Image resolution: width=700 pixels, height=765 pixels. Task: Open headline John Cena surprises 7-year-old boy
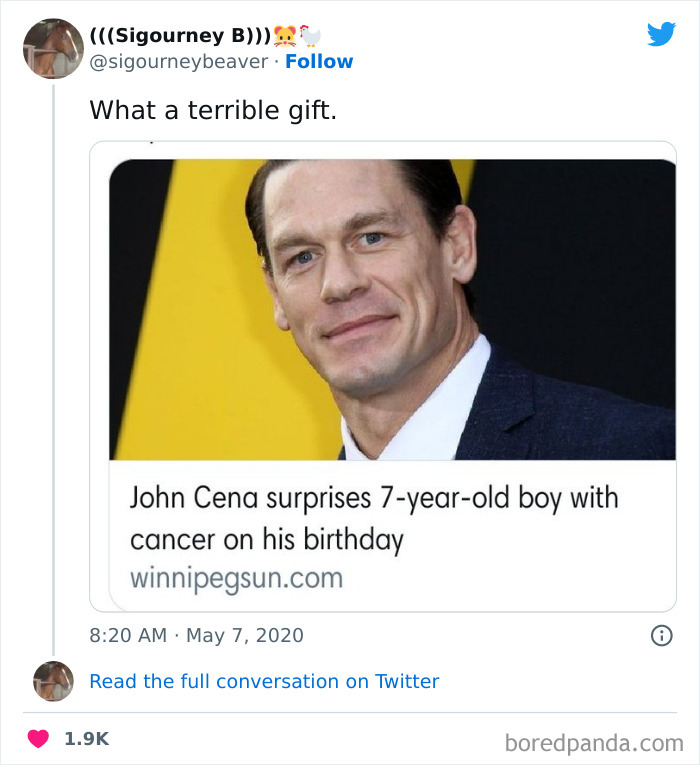coord(373,518)
